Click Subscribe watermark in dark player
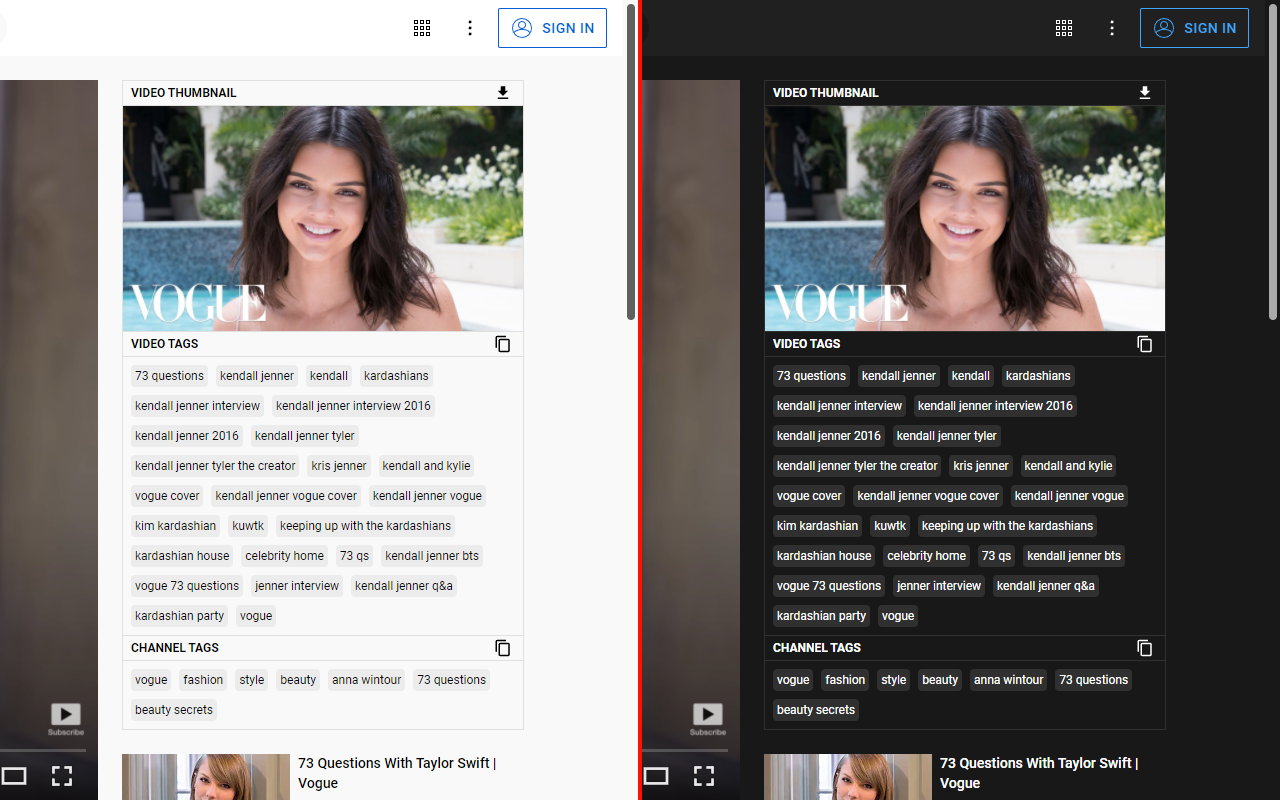The image size is (1280, 800). click(x=708, y=719)
